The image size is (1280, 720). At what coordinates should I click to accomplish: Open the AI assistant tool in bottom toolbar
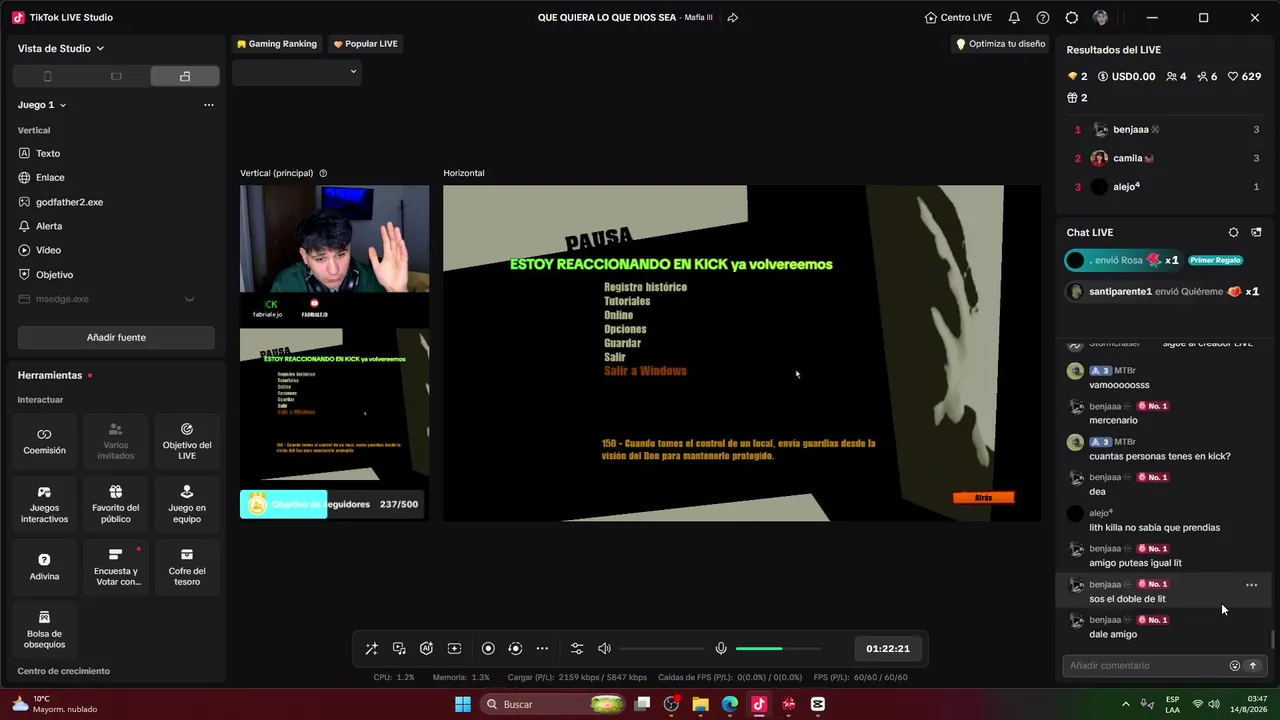426,649
